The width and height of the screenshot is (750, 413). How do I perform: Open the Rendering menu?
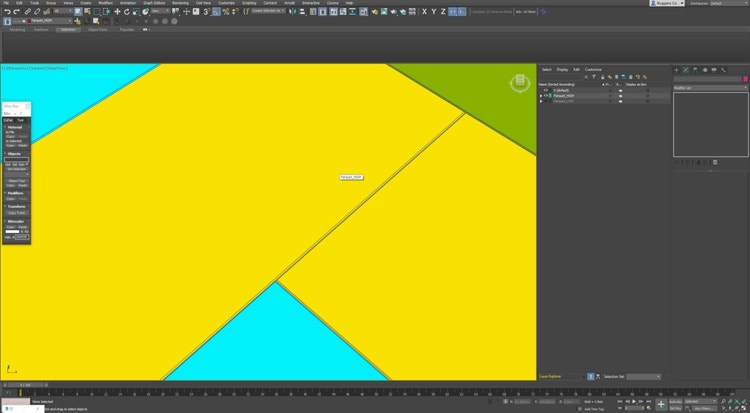(x=180, y=3)
